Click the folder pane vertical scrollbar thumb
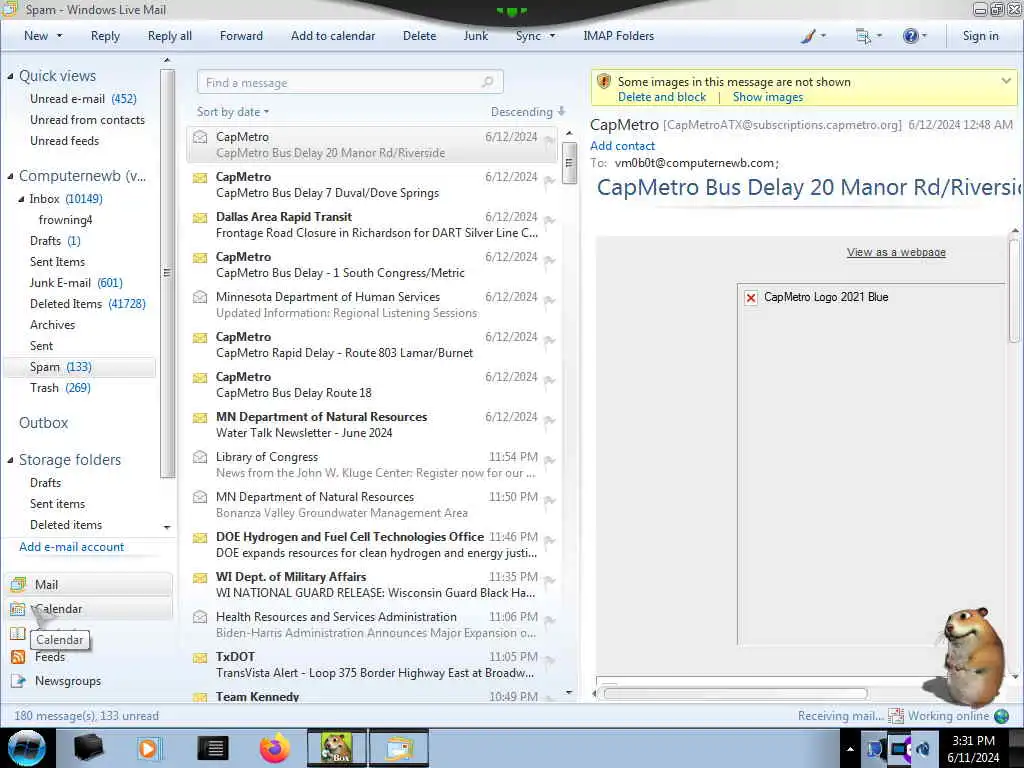This screenshot has width=1024, height=768. (167, 273)
